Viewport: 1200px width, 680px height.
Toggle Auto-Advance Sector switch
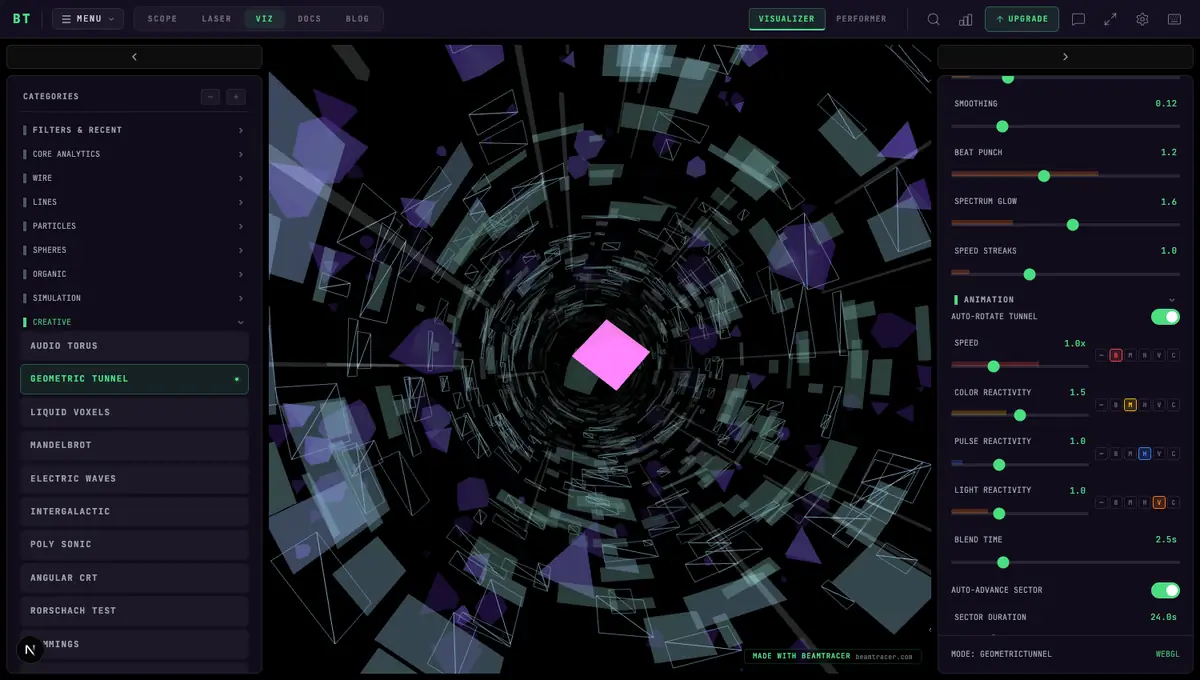[x=1165, y=590]
